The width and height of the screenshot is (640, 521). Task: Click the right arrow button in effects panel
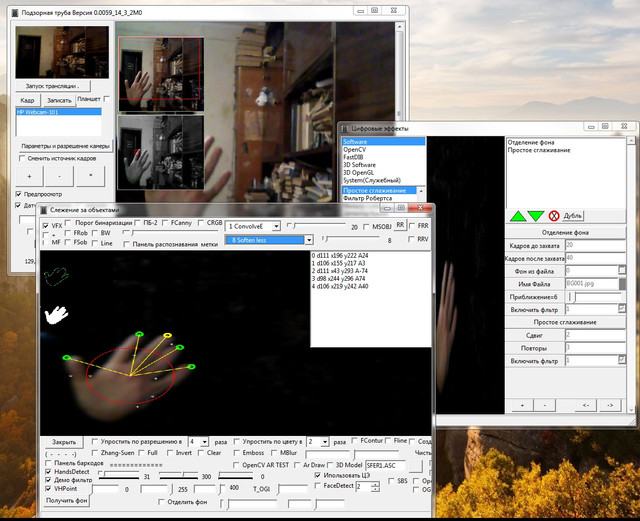tap(611, 405)
